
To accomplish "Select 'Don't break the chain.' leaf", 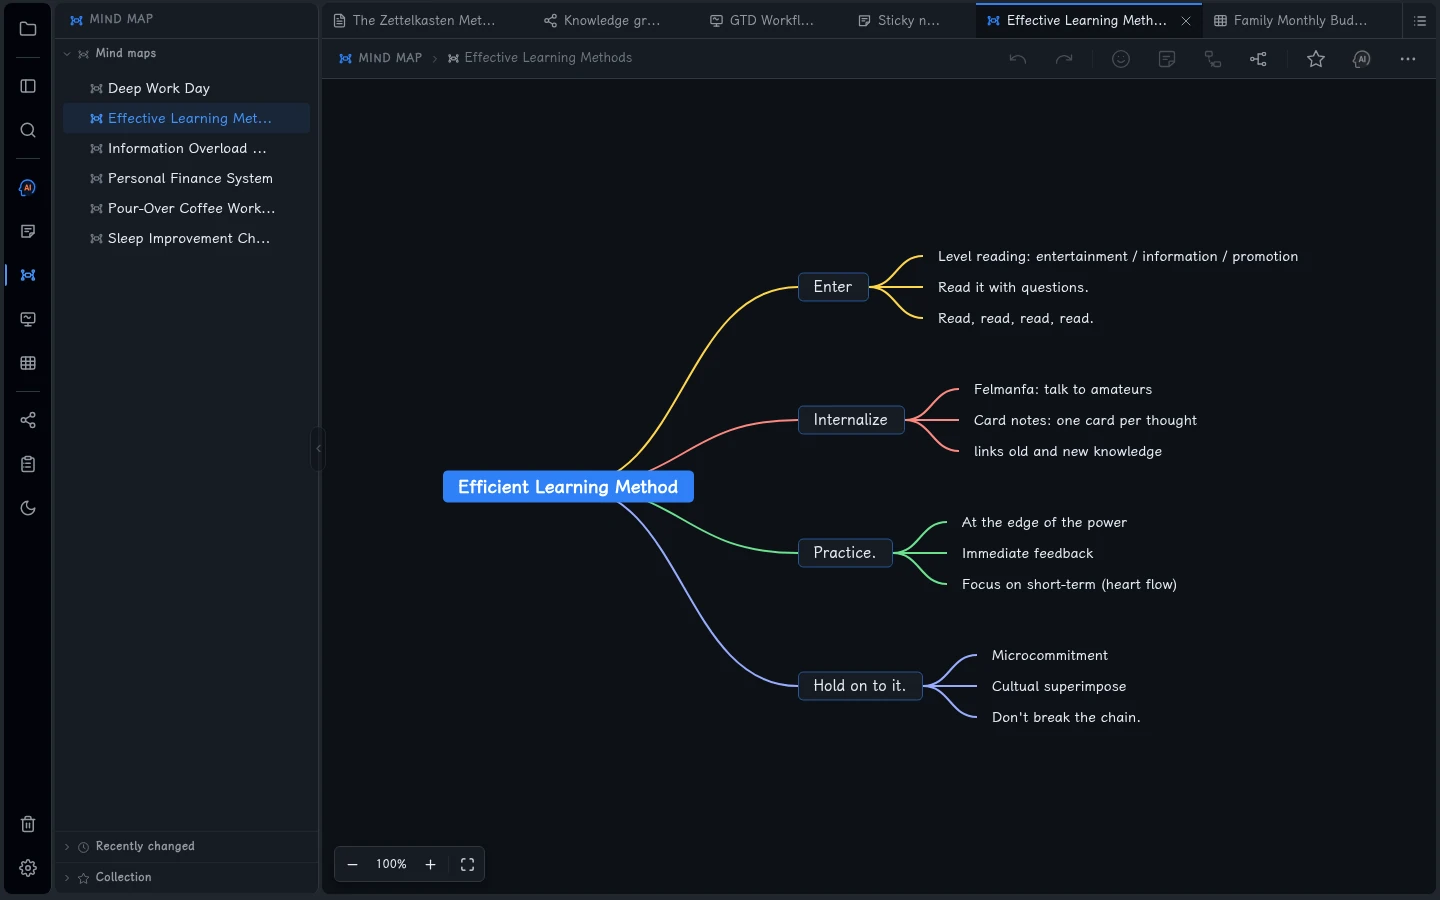I will point(1066,718).
